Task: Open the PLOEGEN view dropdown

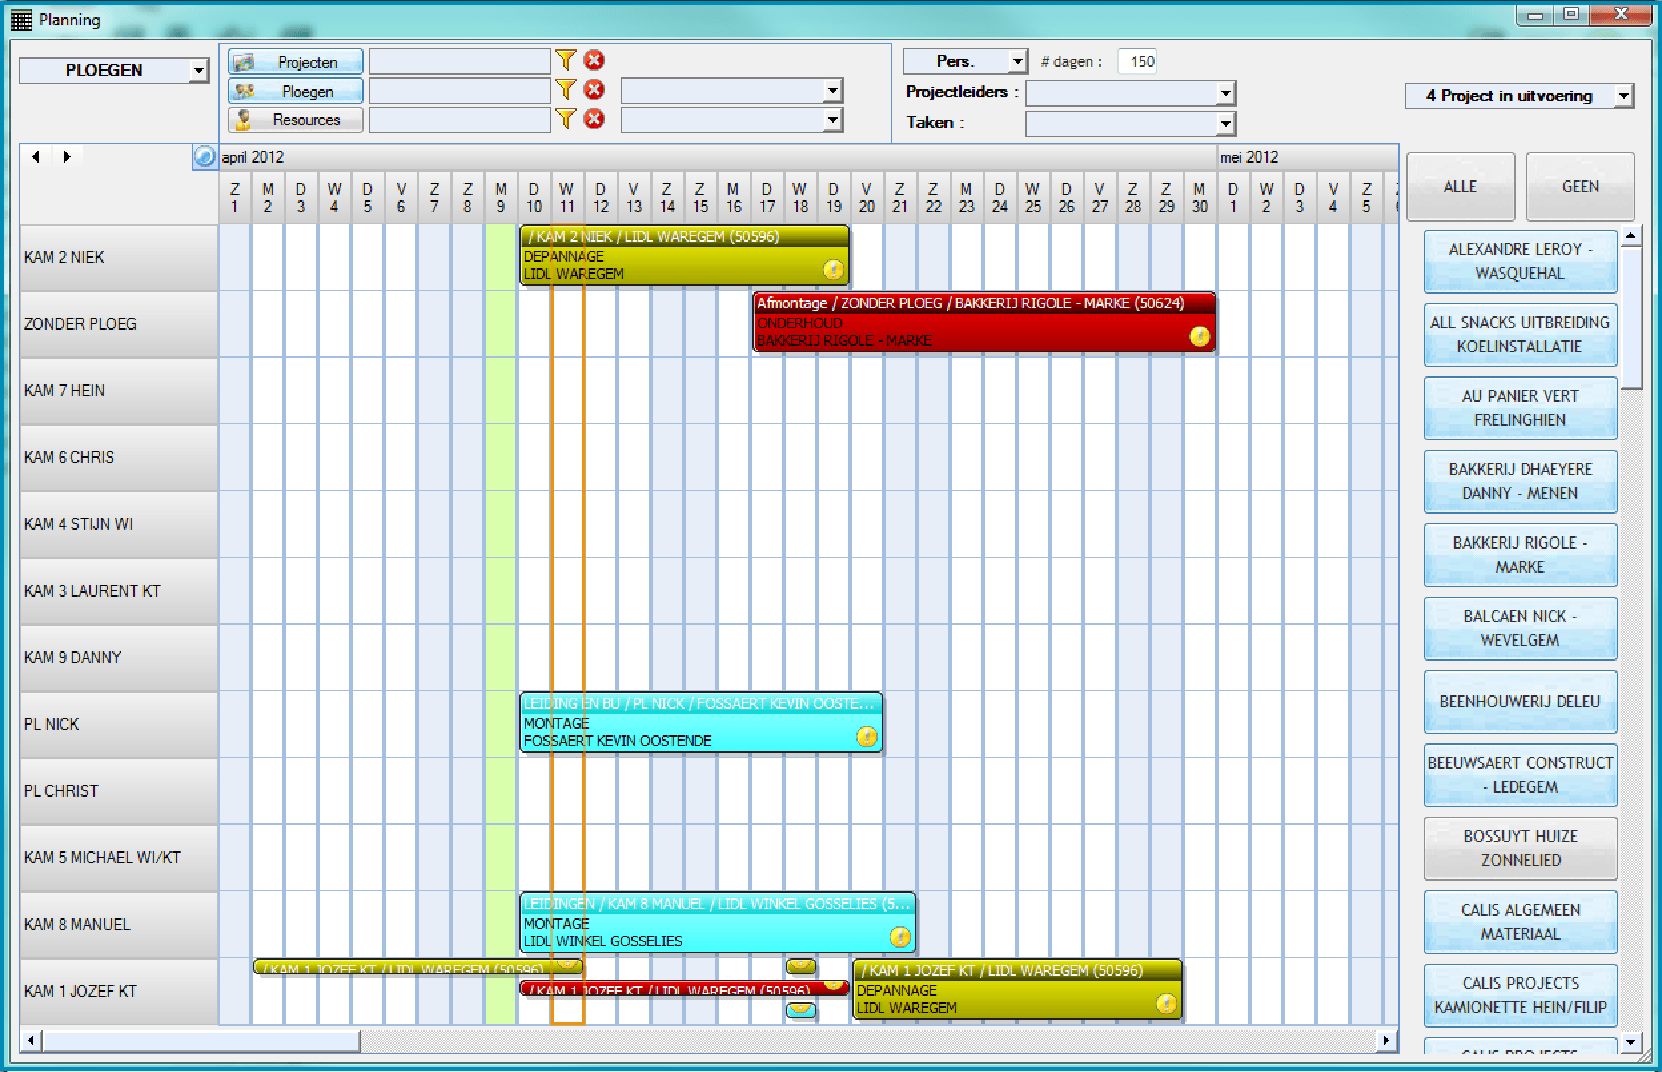Action: pos(197,70)
